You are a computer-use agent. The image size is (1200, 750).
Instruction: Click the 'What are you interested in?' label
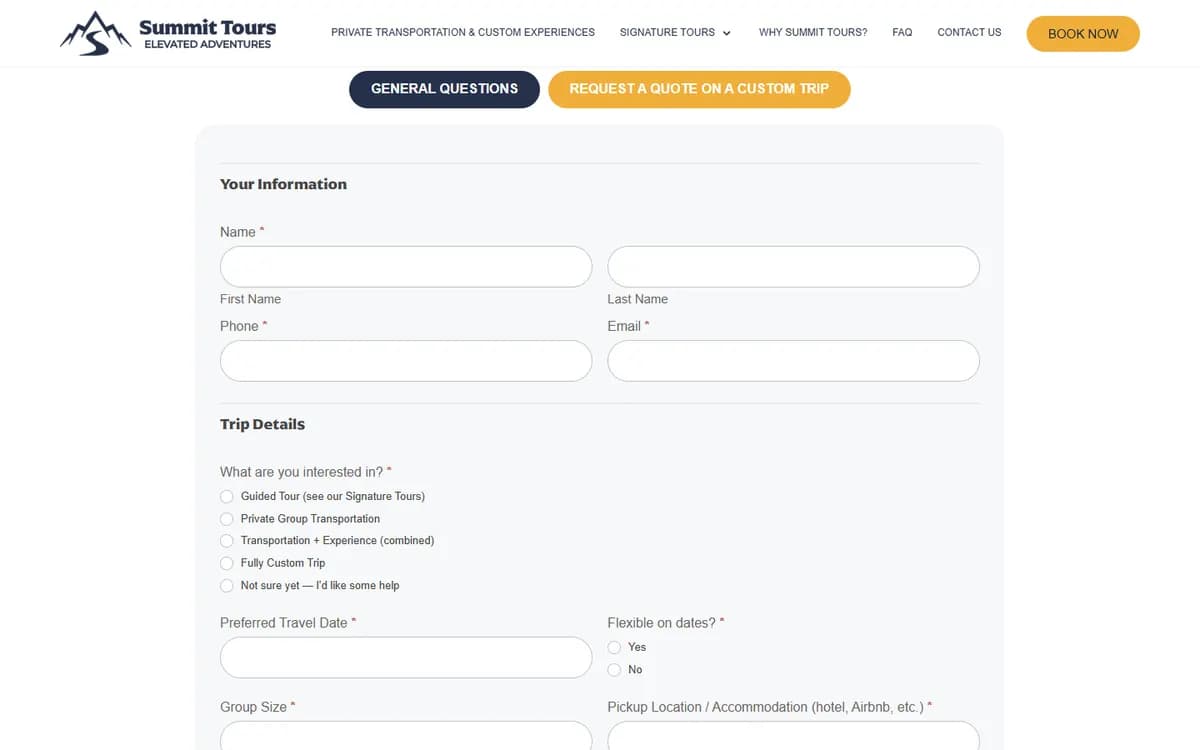click(x=306, y=472)
